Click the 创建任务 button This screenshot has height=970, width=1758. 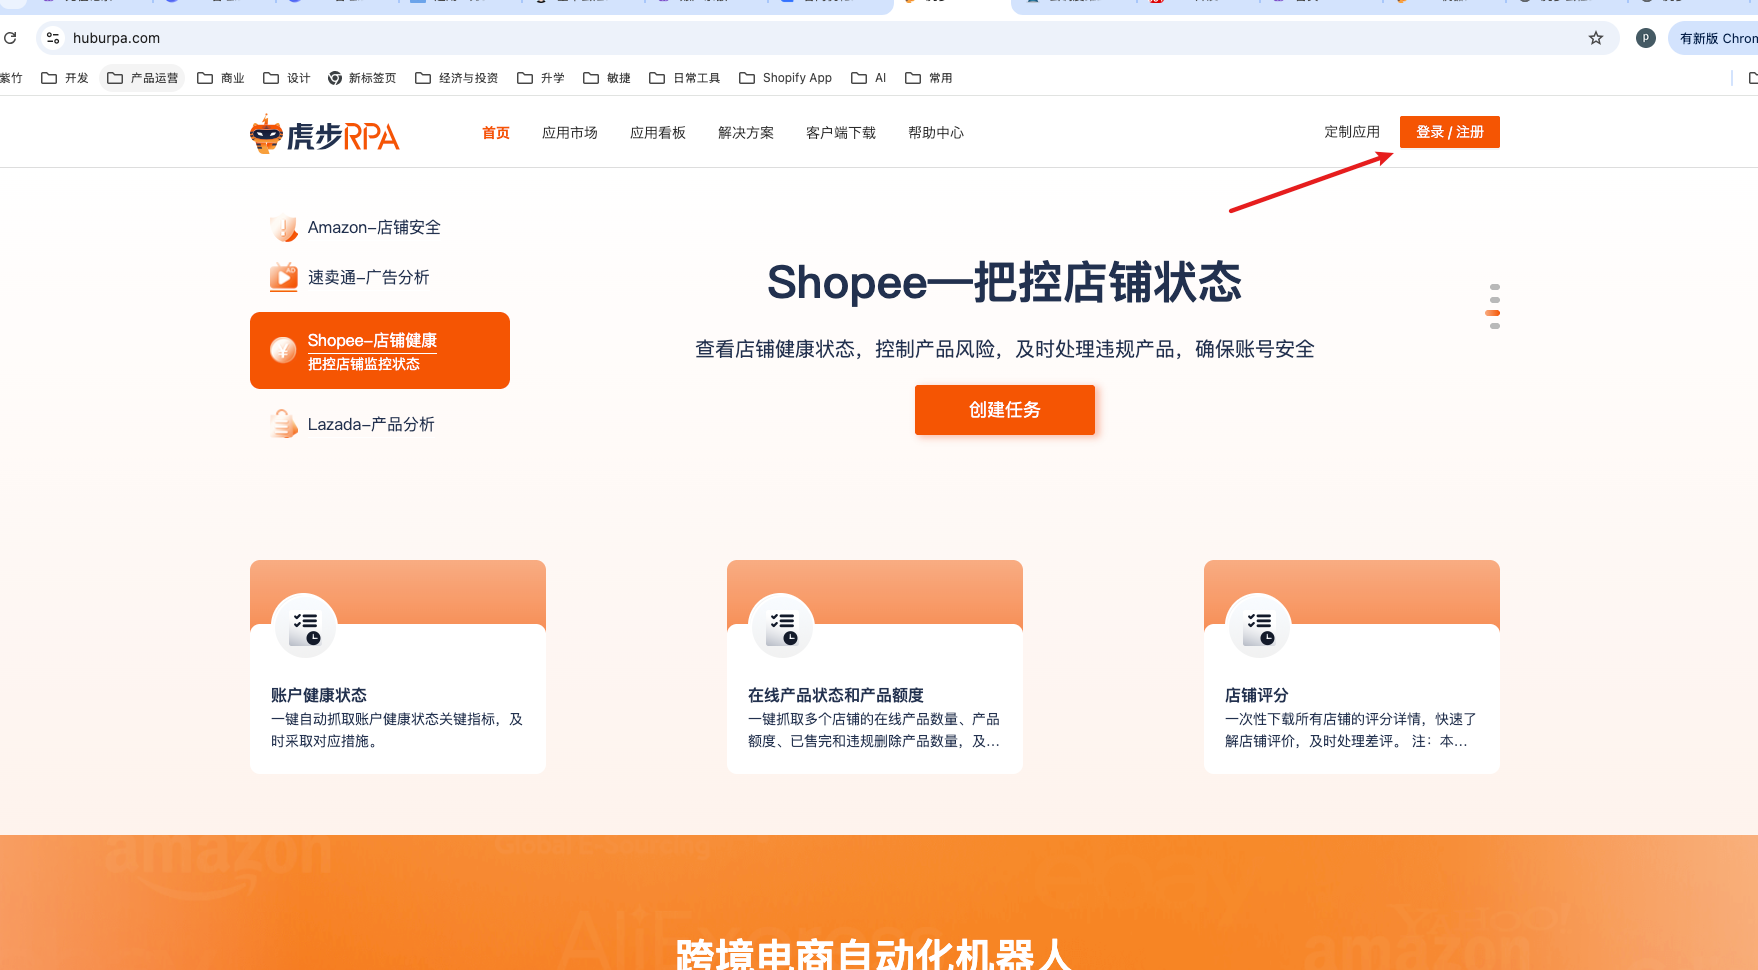pyautogui.click(x=1005, y=410)
